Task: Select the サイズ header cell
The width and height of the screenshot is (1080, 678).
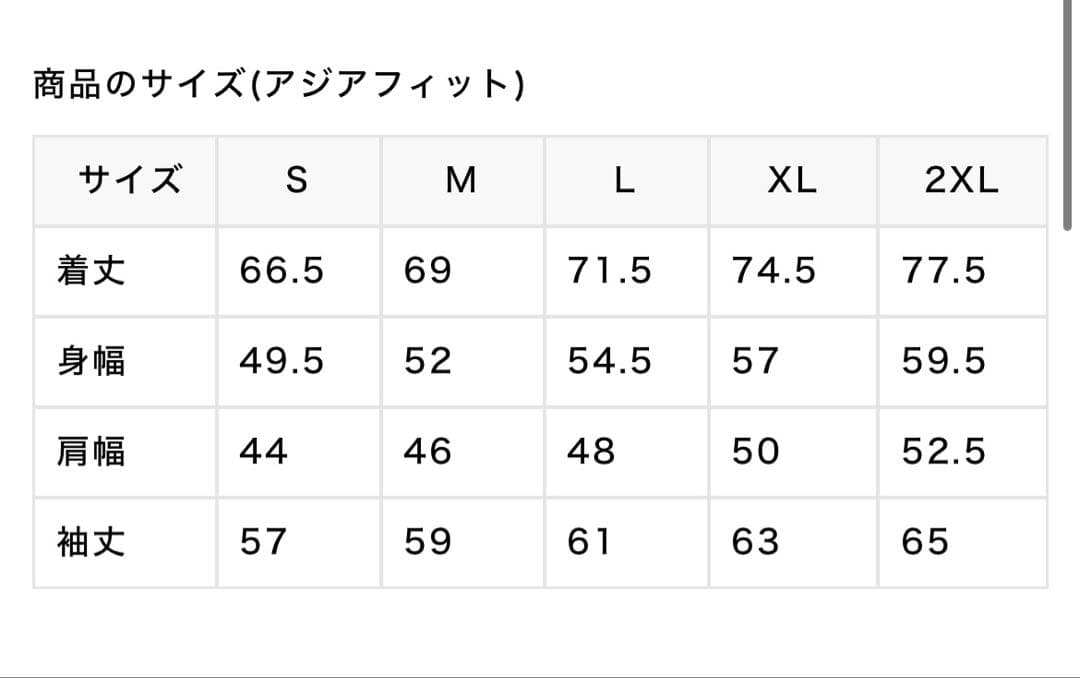Action: [130, 181]
